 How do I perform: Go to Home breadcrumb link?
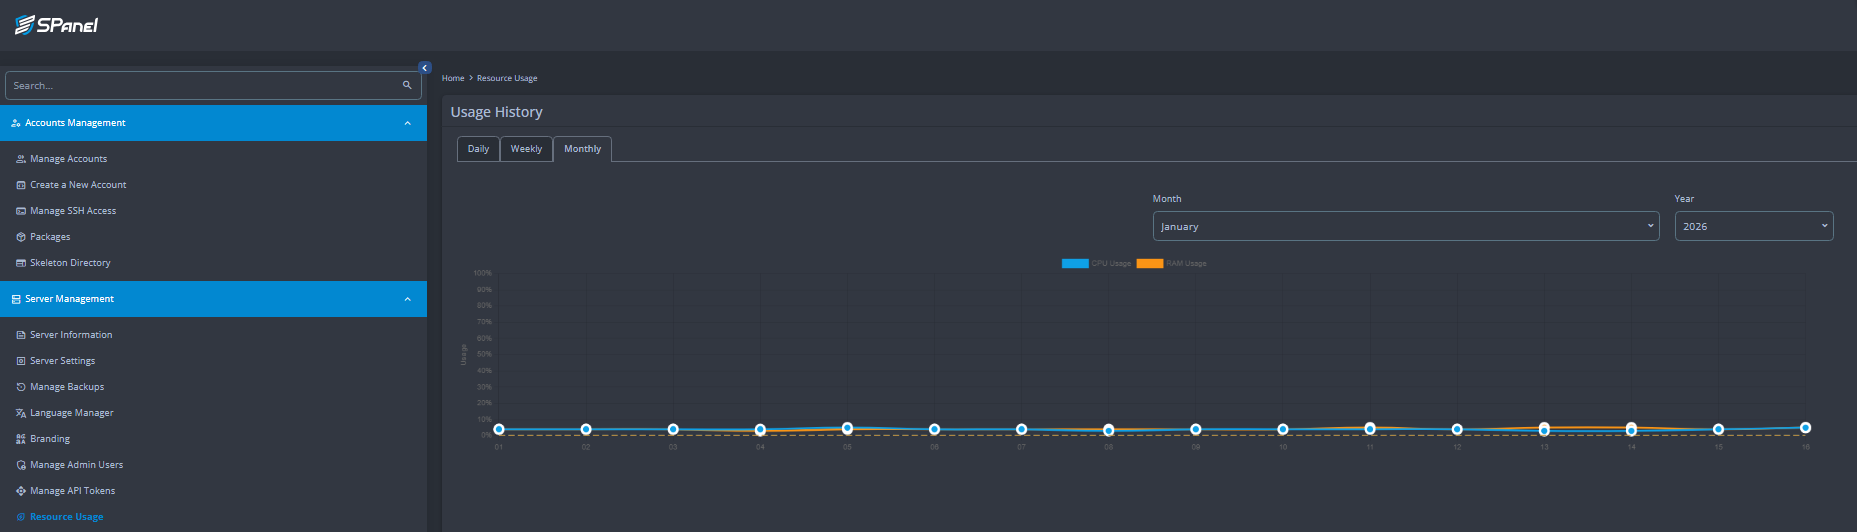tap(453, 78)
